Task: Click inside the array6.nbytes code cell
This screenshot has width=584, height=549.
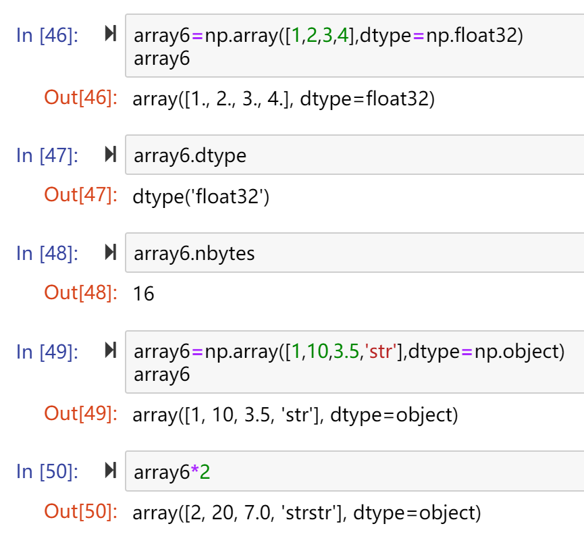Action: point(355,253)
